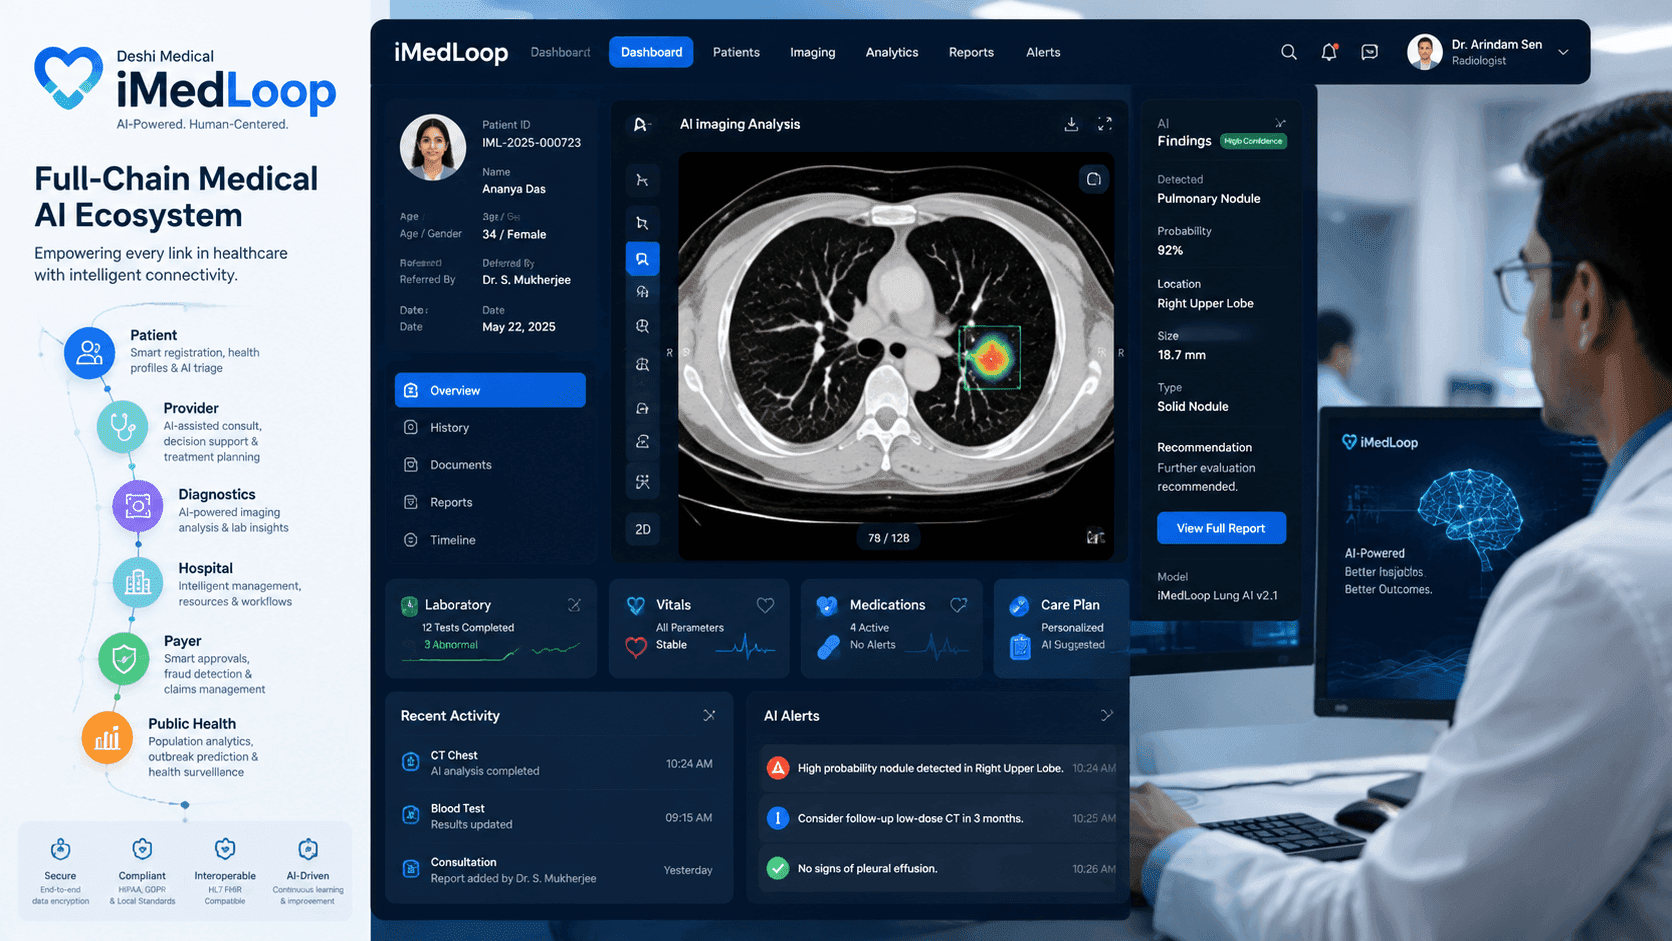The height and width of the screenshot is (941, 1672).
Task: Click View Full Report button
Action: point(1221,528)
